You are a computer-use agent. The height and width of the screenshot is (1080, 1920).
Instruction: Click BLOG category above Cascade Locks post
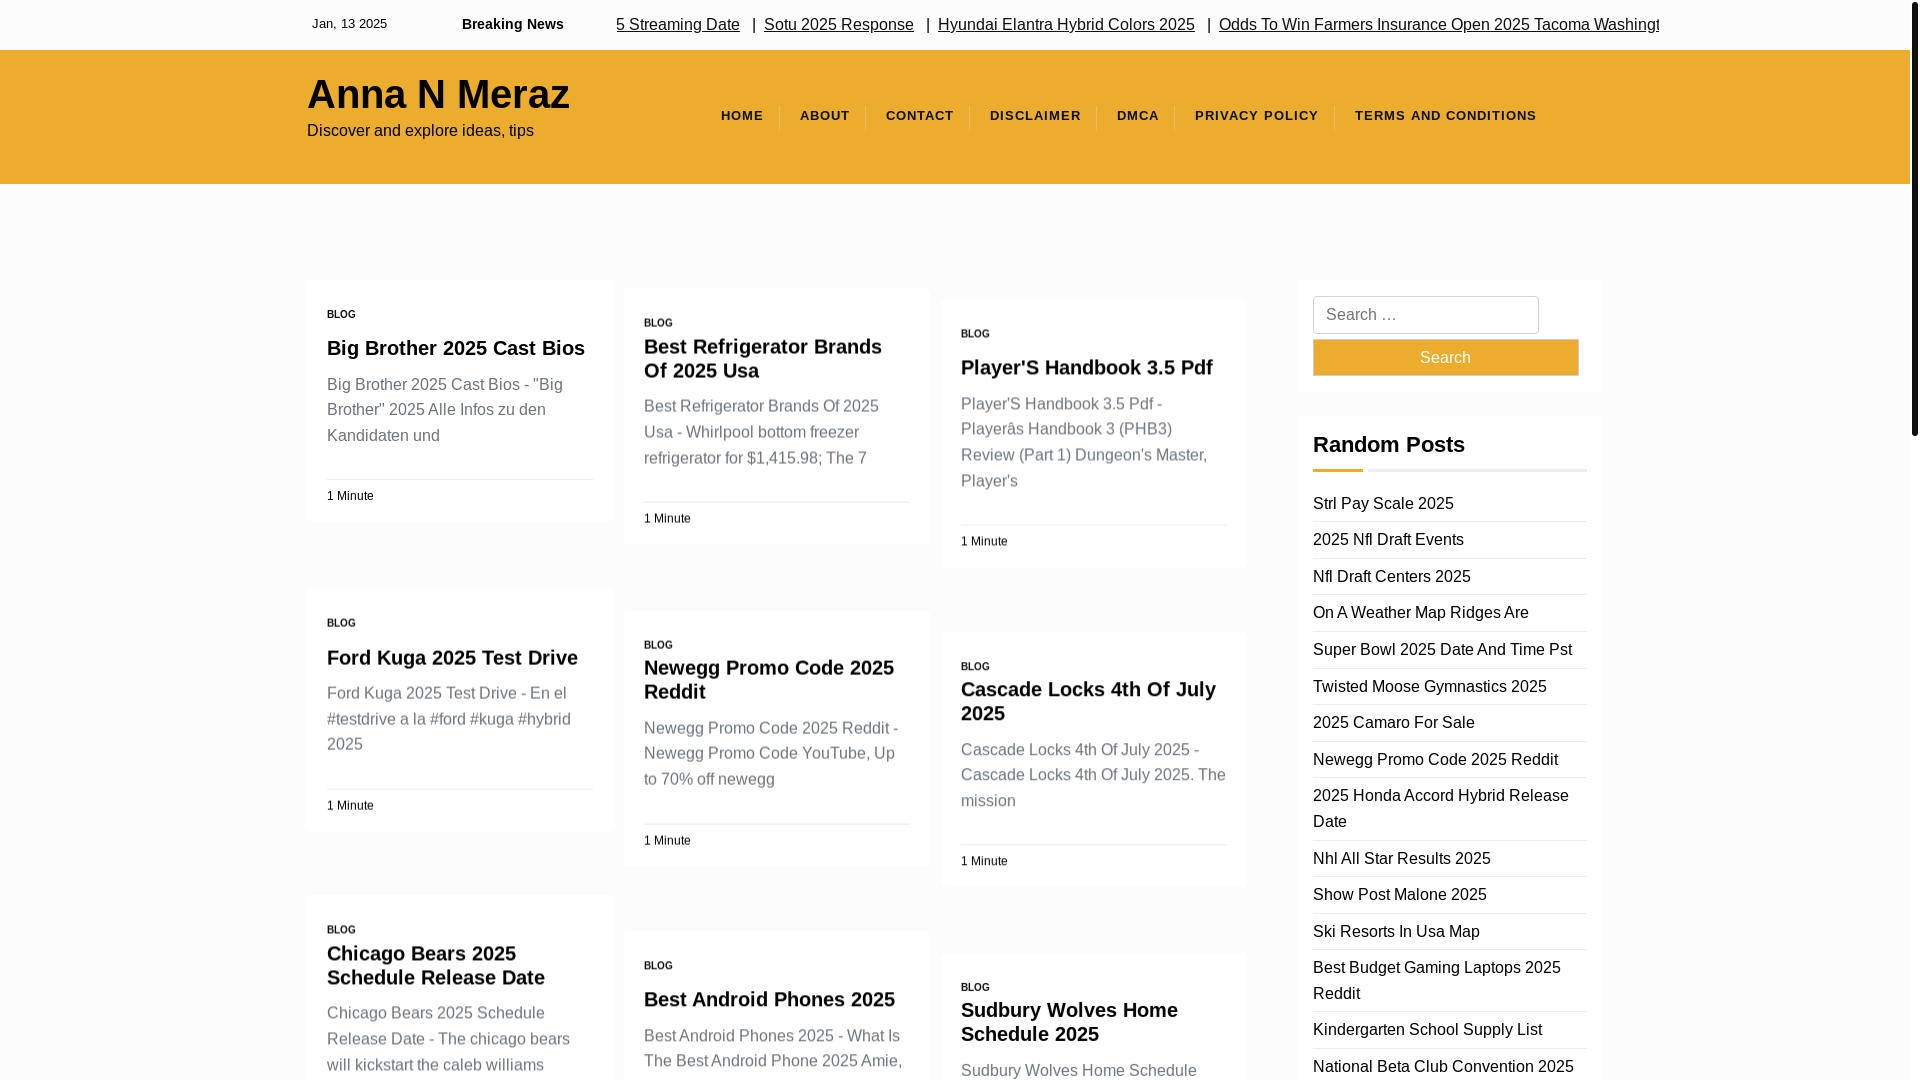pyautogui.click(x=975, y=666)
